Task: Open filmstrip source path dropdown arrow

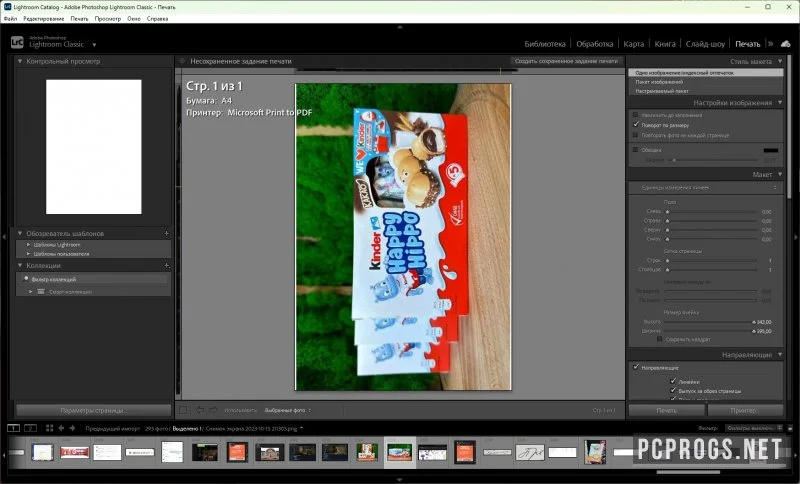Action: 302,428
